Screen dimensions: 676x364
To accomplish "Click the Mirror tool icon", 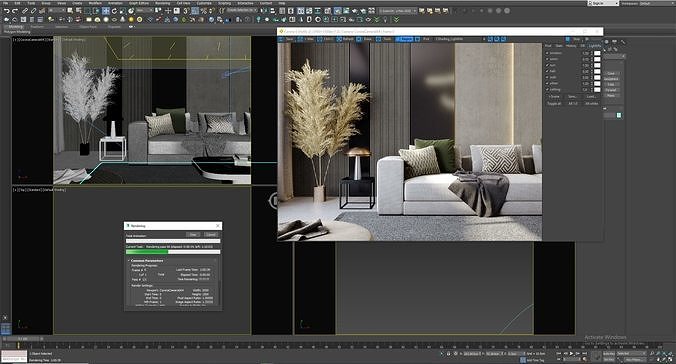I will pyautogui.click(x=264, y=11).
